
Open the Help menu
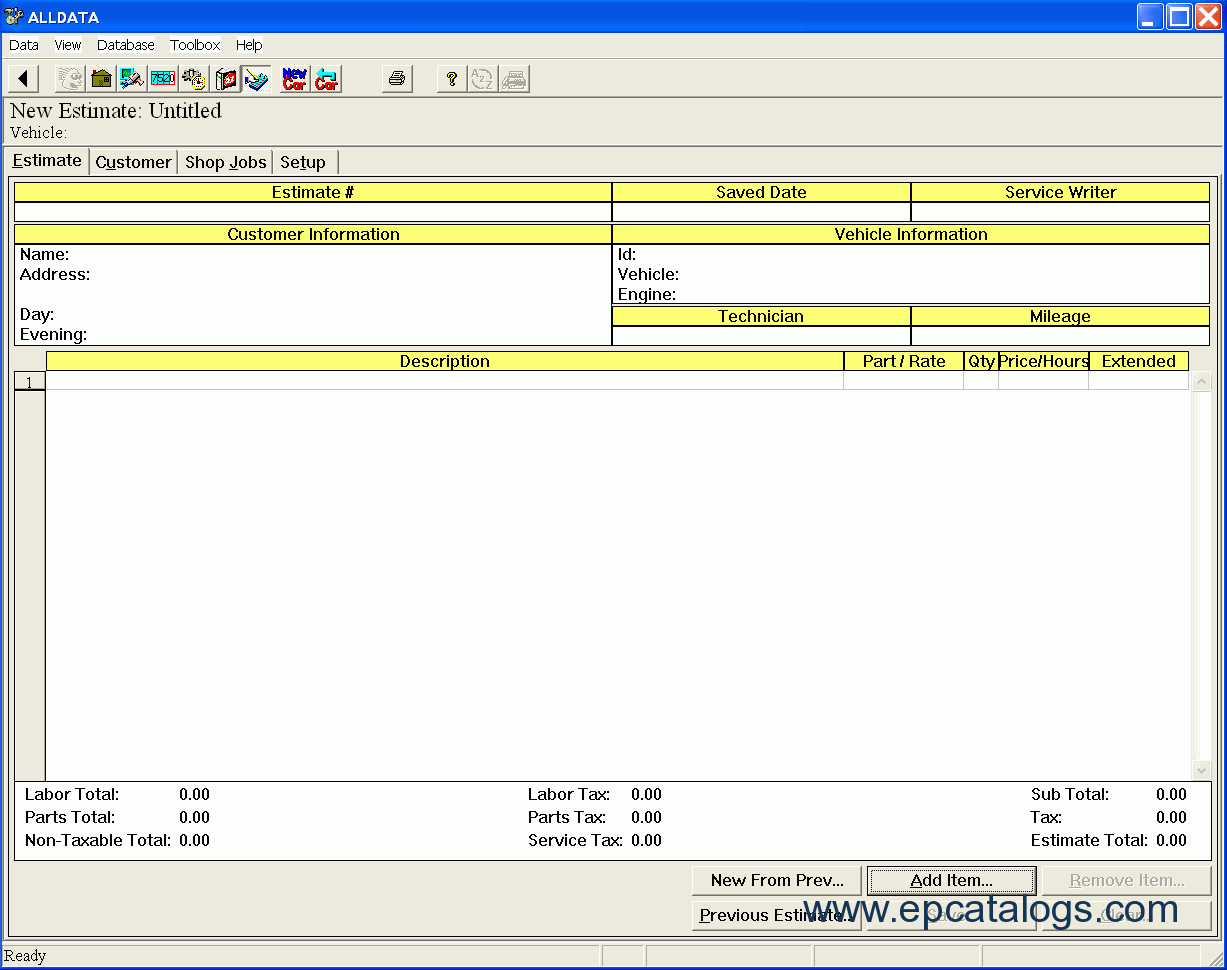249,45
